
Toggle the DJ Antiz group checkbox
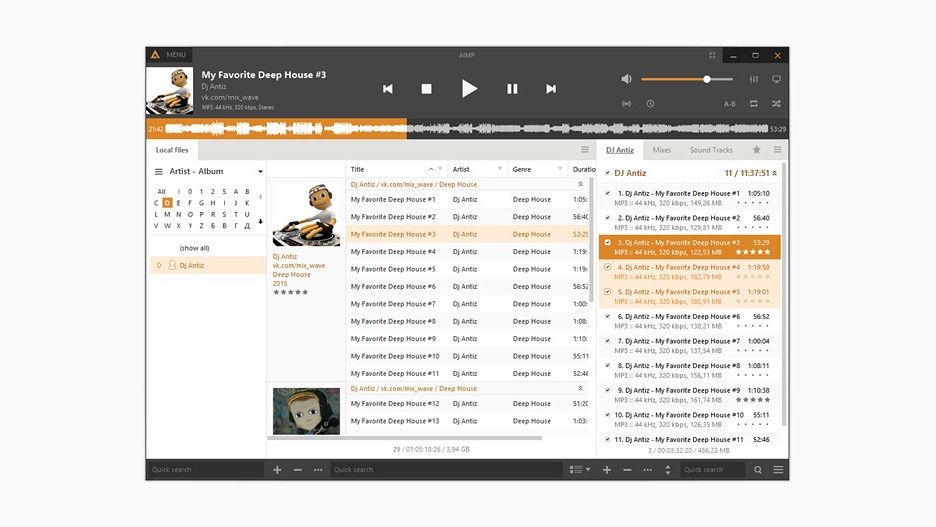point(607,173)
